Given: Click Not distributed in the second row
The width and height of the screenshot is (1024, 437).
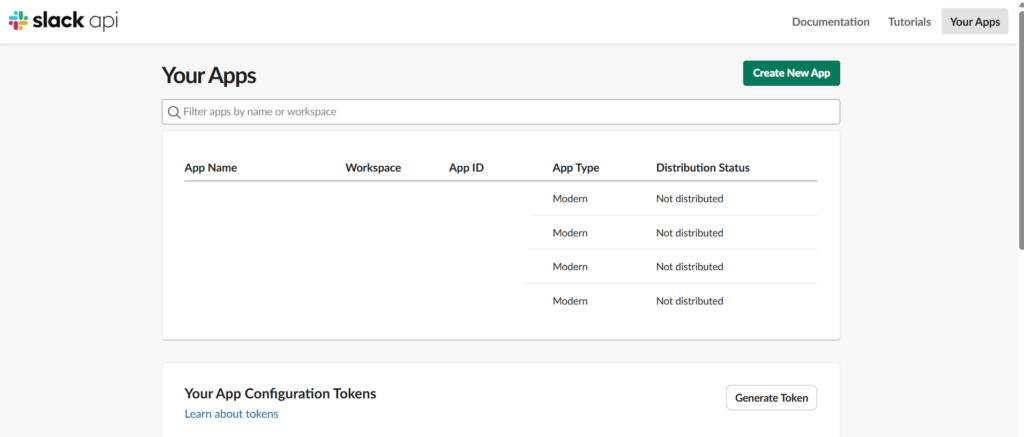Looking at the screenshot, I should point(689,233).
